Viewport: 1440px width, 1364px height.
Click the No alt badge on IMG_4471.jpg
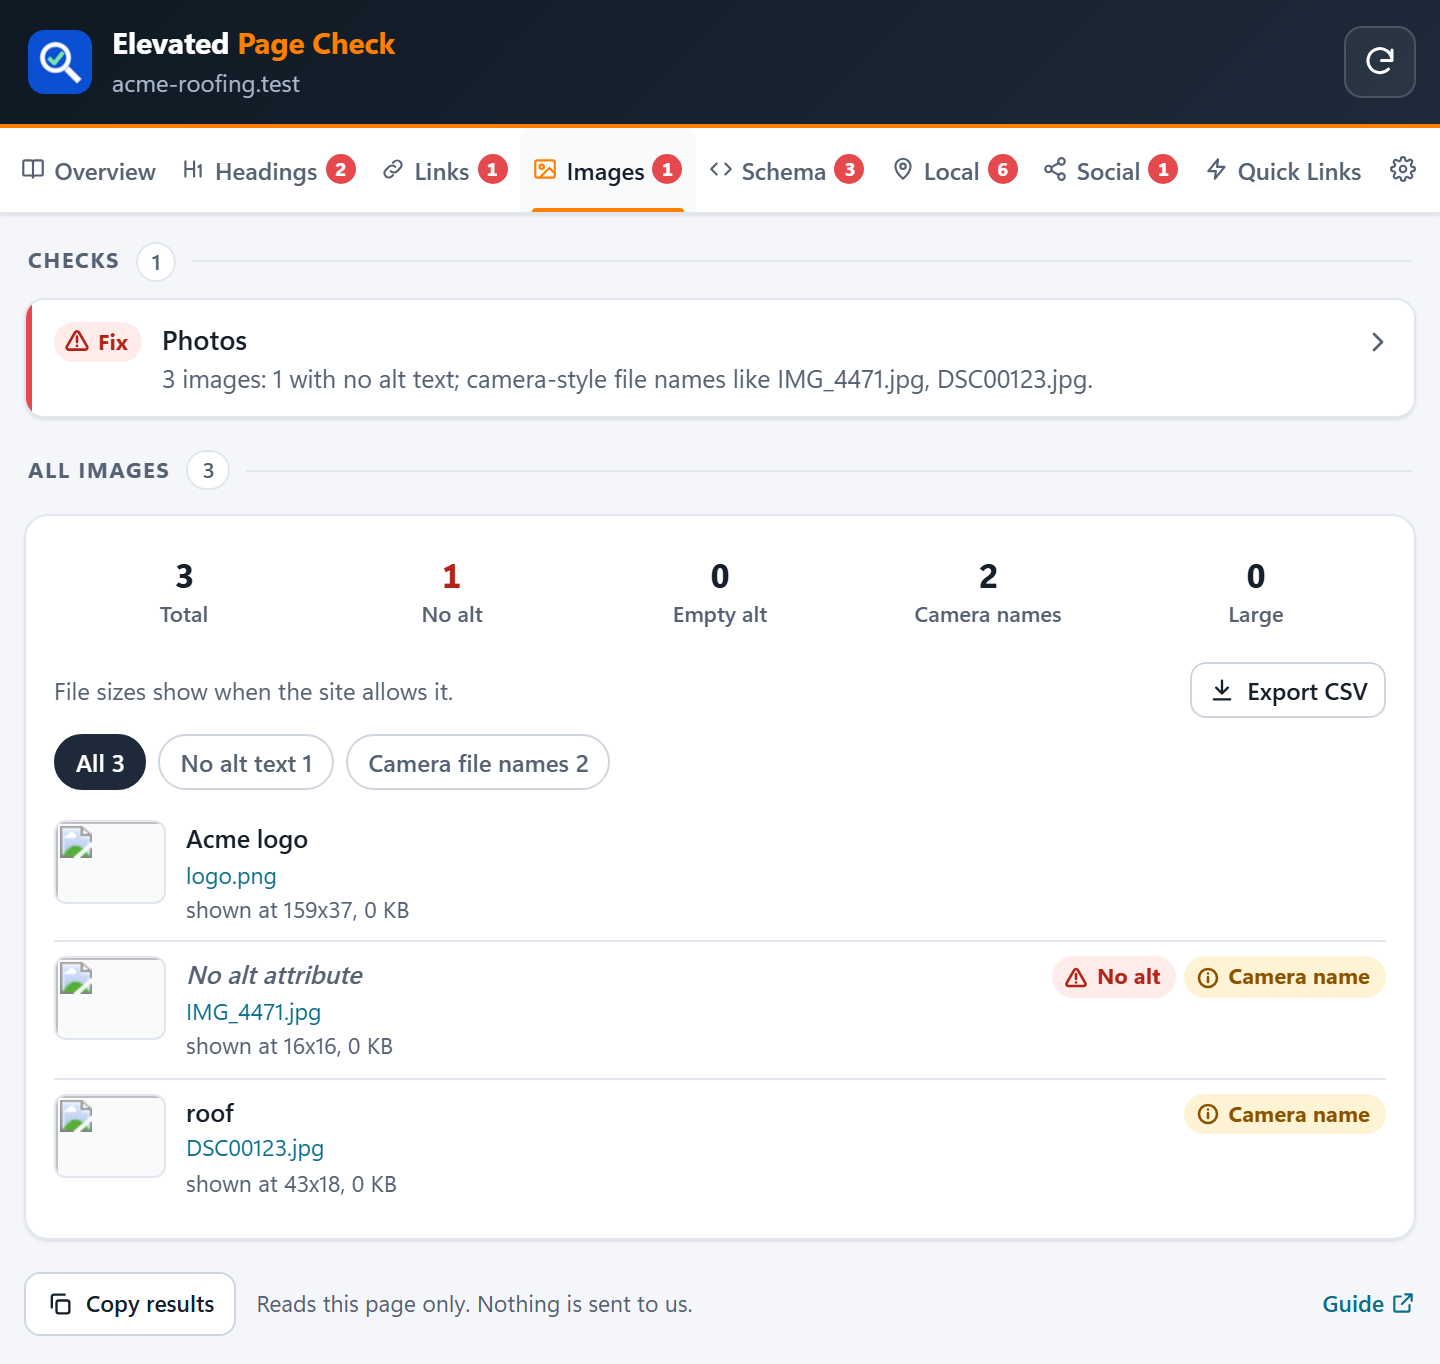pos(1114,977)
